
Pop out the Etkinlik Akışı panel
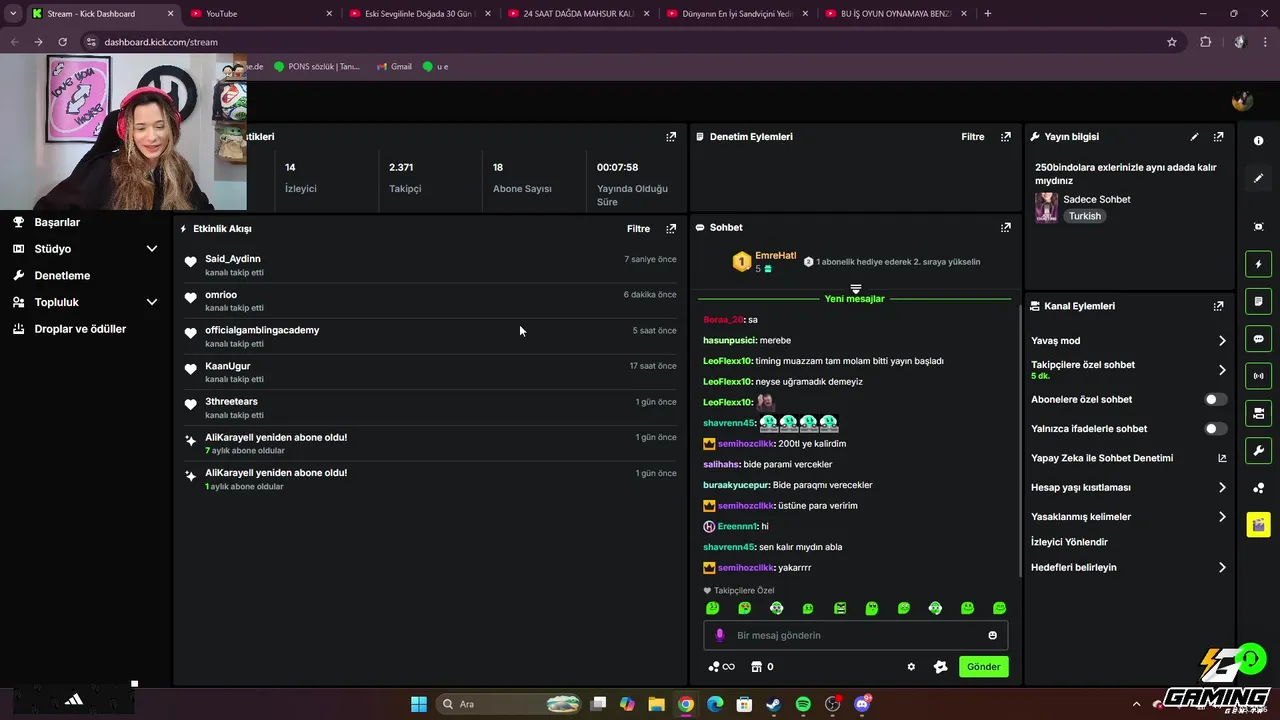pyautogui.click(x=671, y=229)
